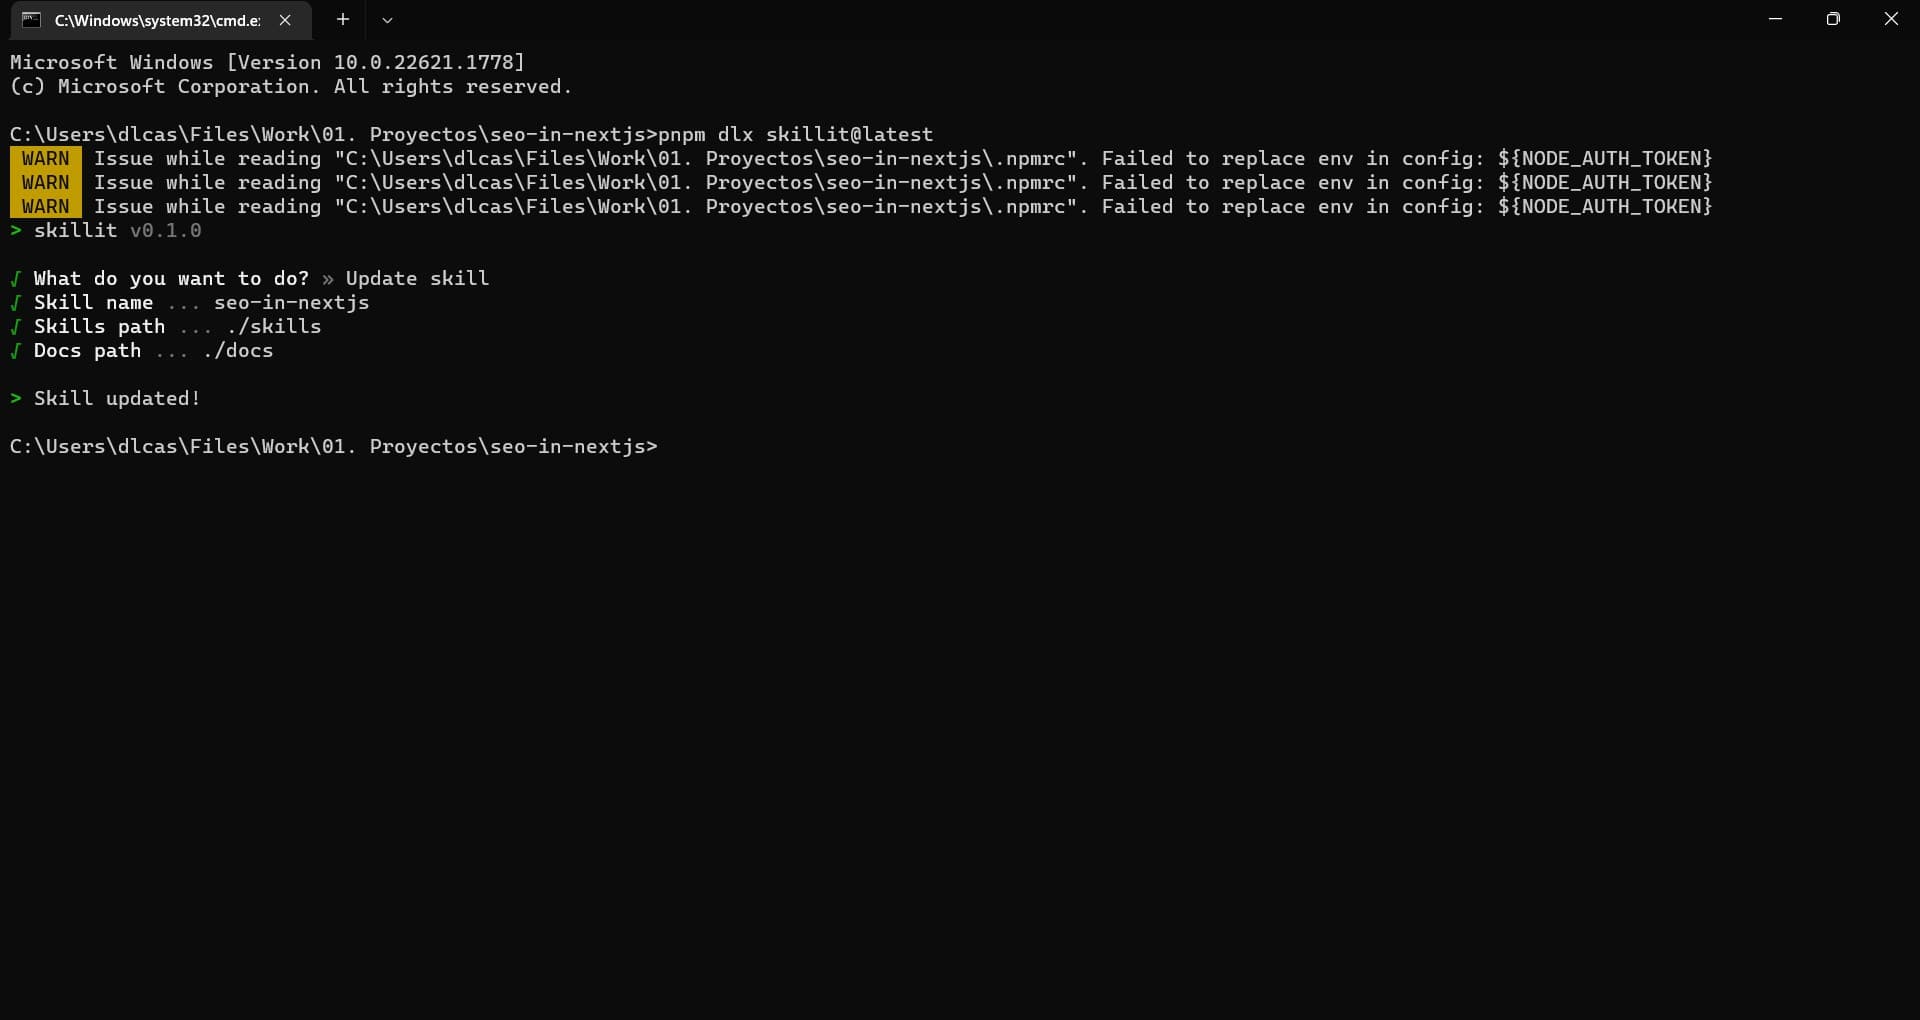Open the new tab dropdown chevron
The height and width of the screenshot is (1020, 1920).
click(x=388, y=19)
